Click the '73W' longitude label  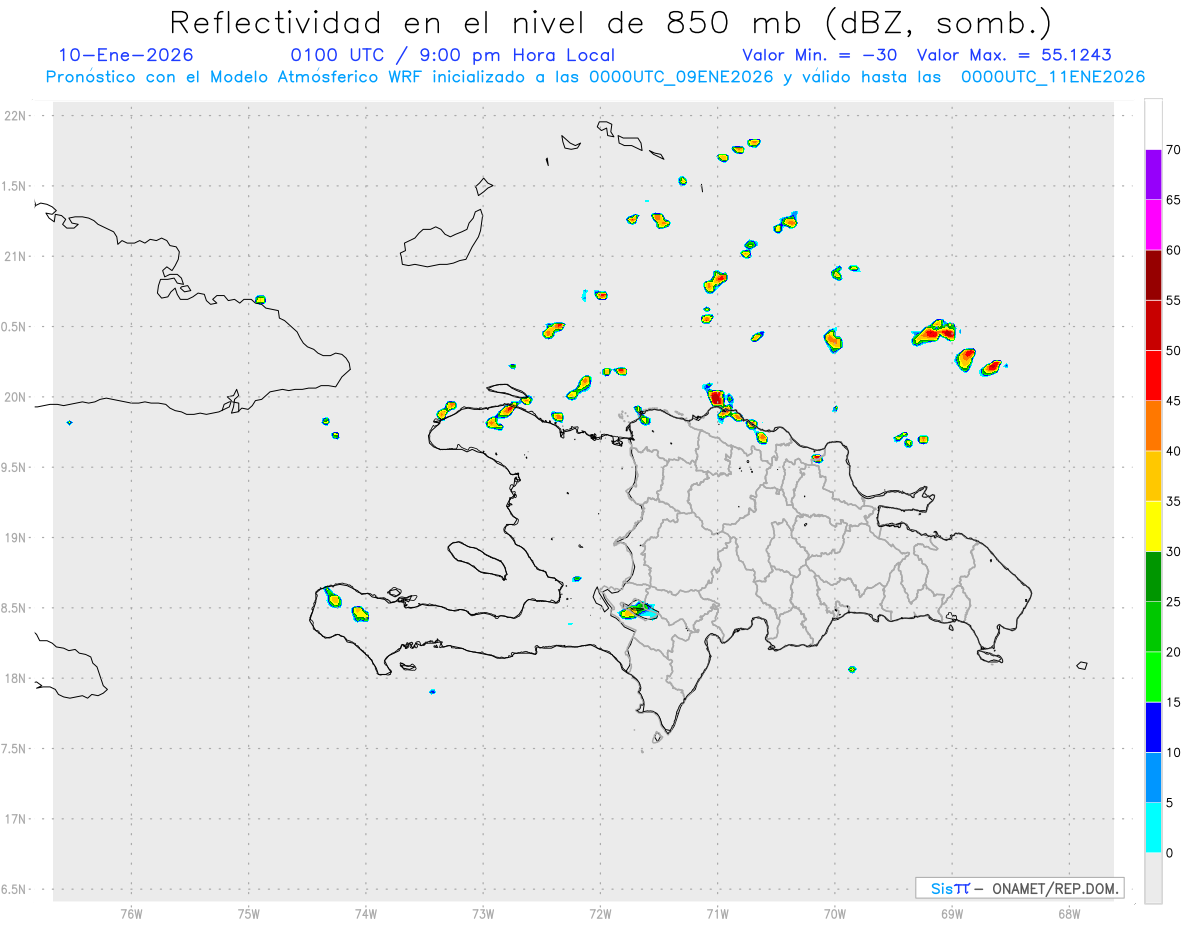click(483, 913)
